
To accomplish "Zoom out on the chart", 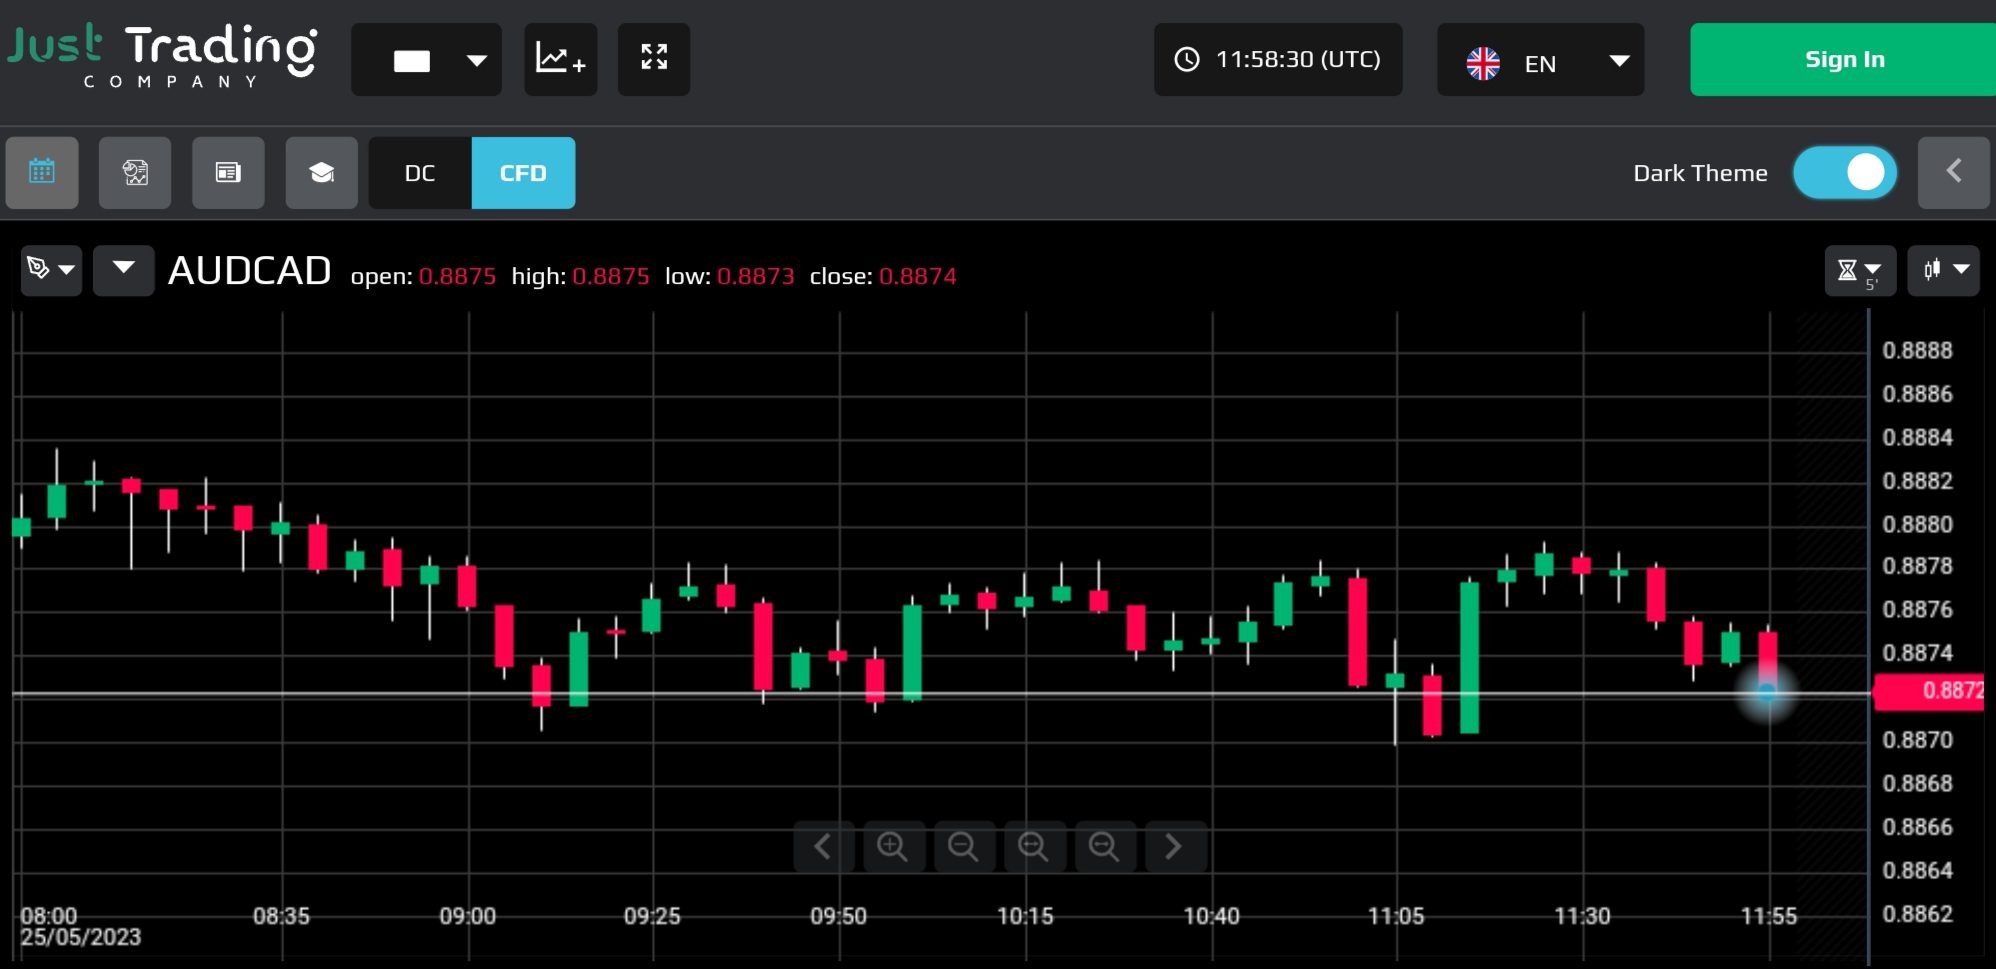I will point(964,847).
